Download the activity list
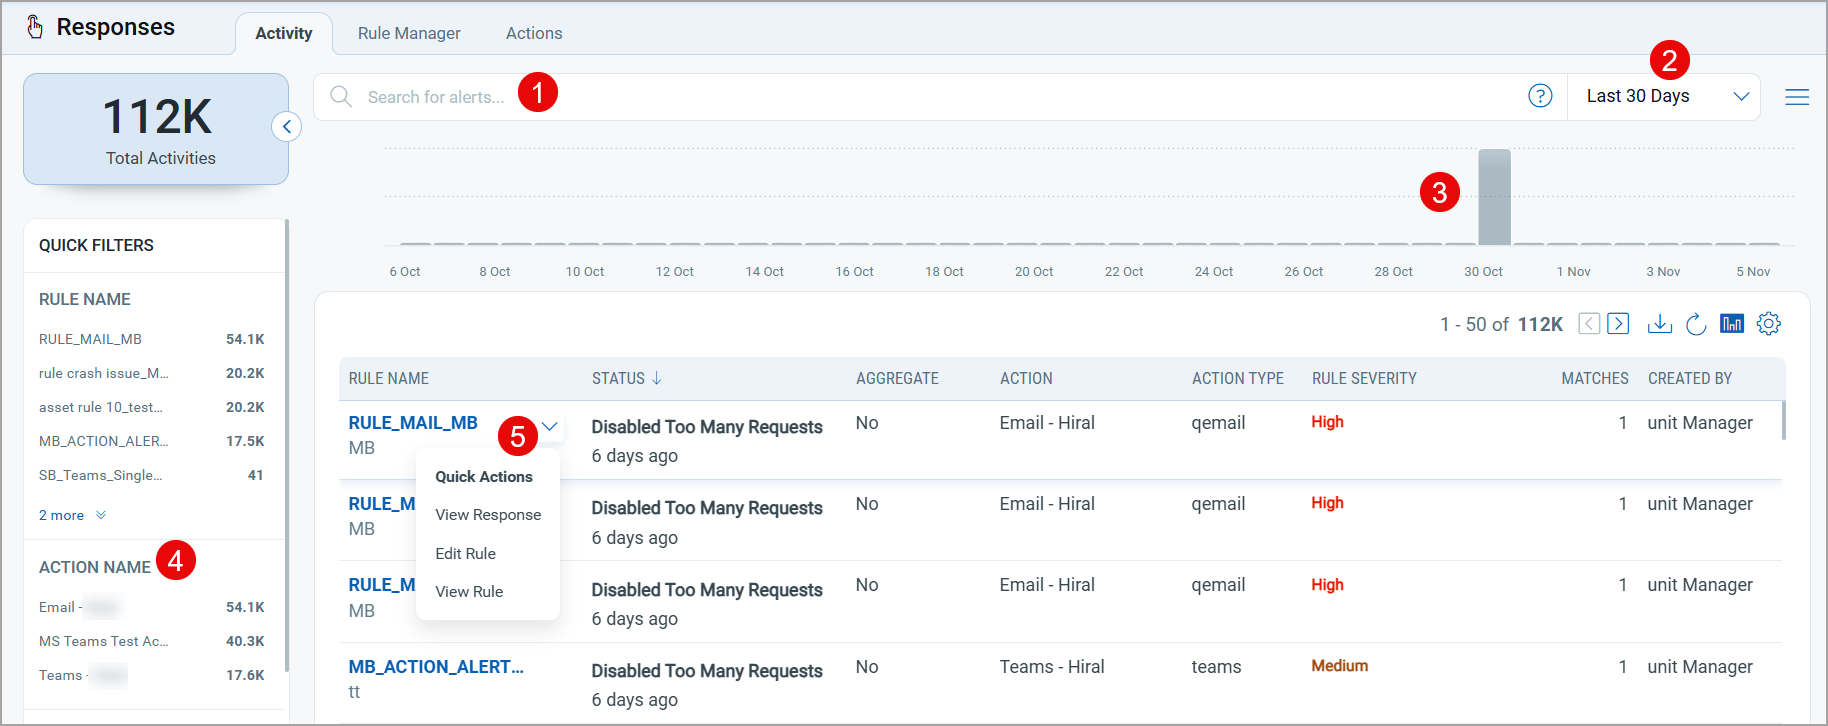 [1659, 324]
